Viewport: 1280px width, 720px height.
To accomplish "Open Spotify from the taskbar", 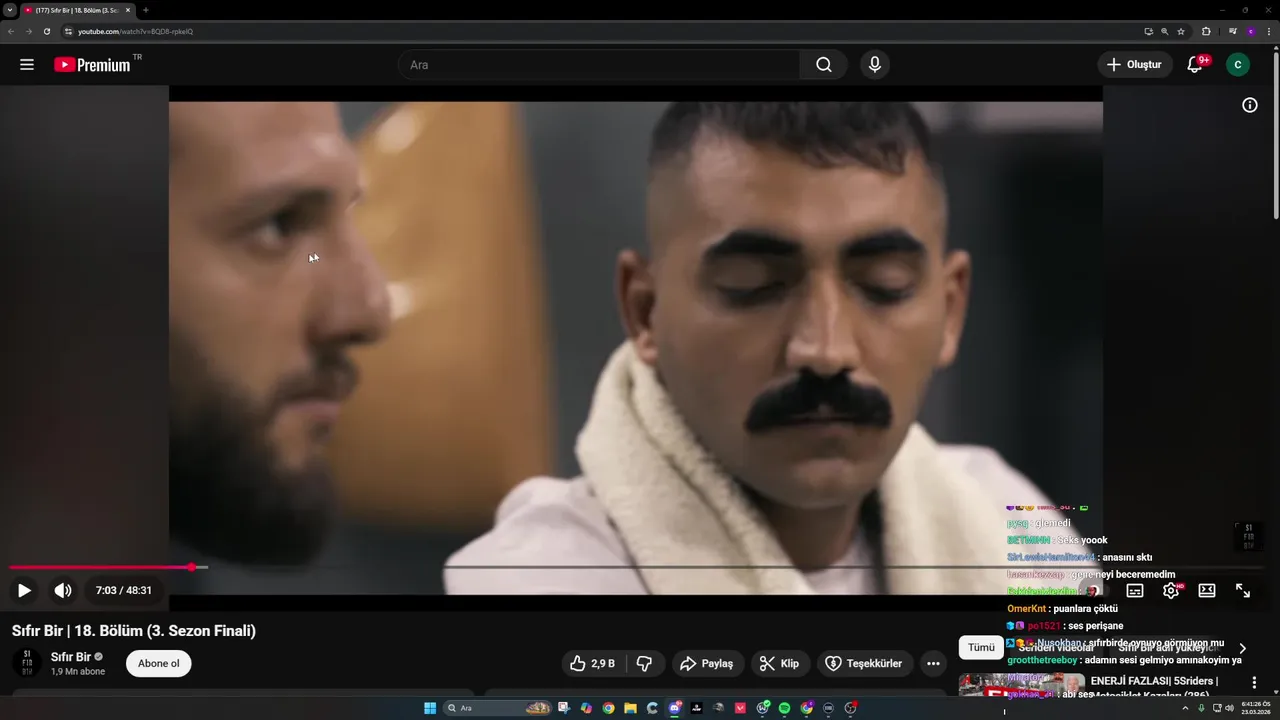I will point(785,708).
